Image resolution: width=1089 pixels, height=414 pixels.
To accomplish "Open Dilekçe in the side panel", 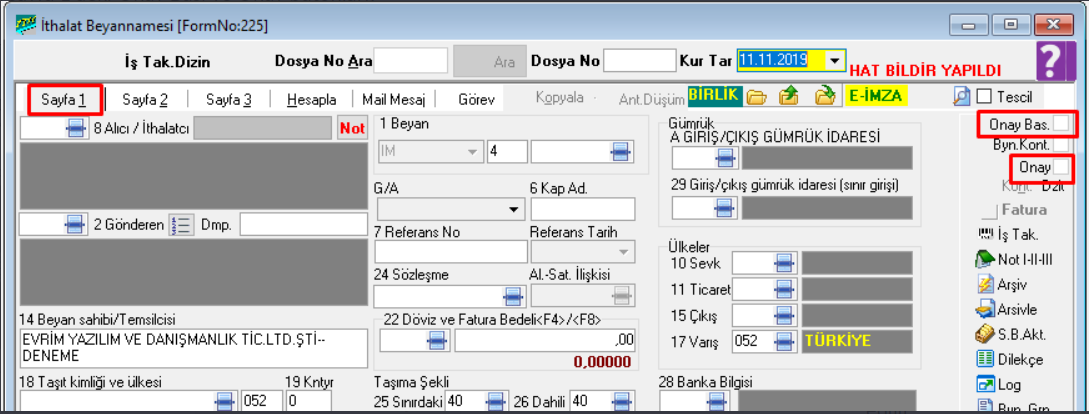I will [1010, 360].
